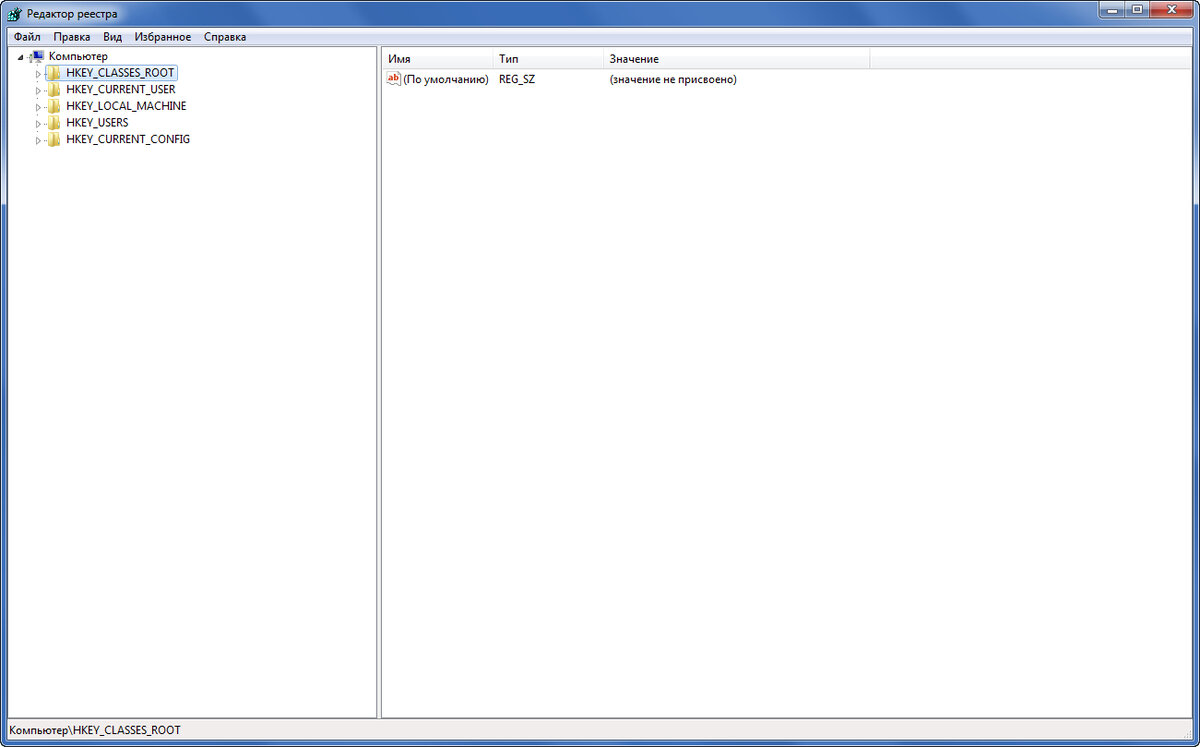Collapse the Компьютер tree node
Viewport: 1200px width, 747px height.
[x=21, y=57]
